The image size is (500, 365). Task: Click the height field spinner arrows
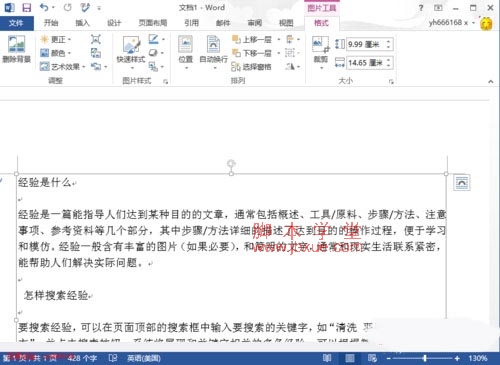[x=388, y=44]
